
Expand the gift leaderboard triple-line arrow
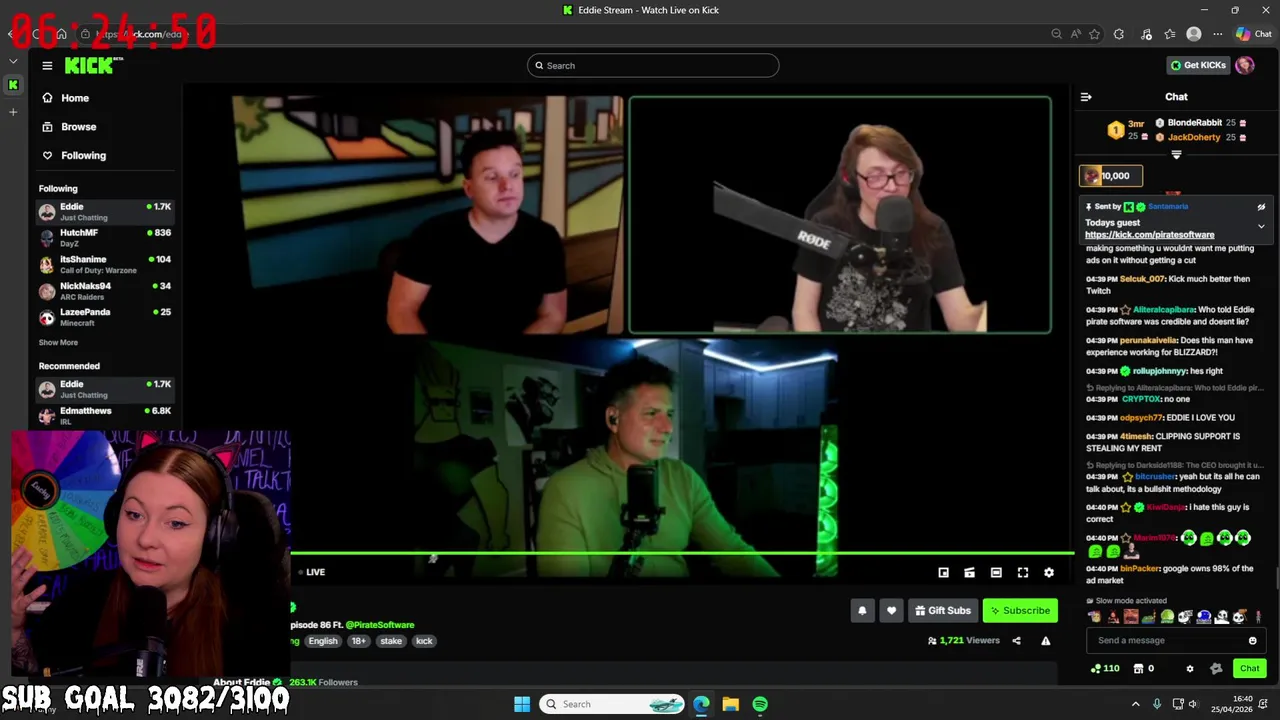[x=1176, y=155]
